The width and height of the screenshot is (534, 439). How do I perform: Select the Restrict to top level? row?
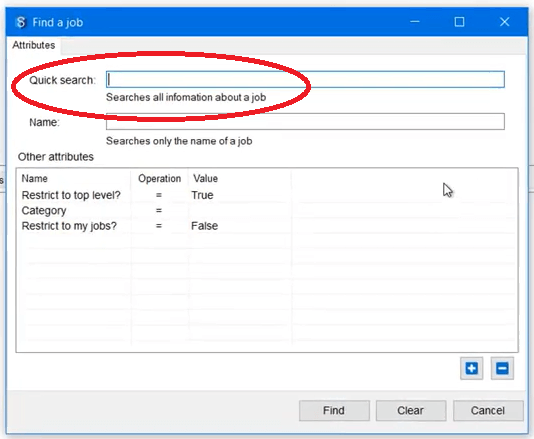267,195
